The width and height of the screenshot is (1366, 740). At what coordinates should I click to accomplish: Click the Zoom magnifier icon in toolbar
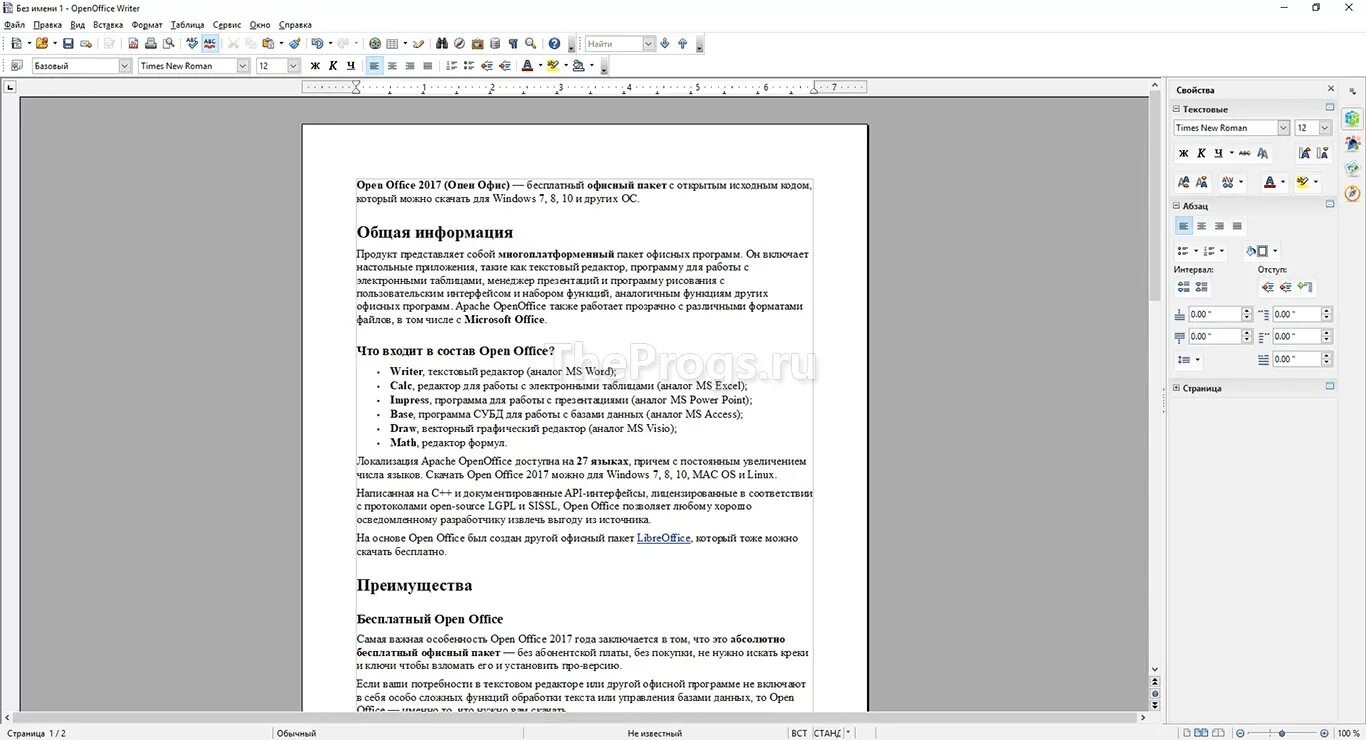pyautogui.click(x=530, y=44)
